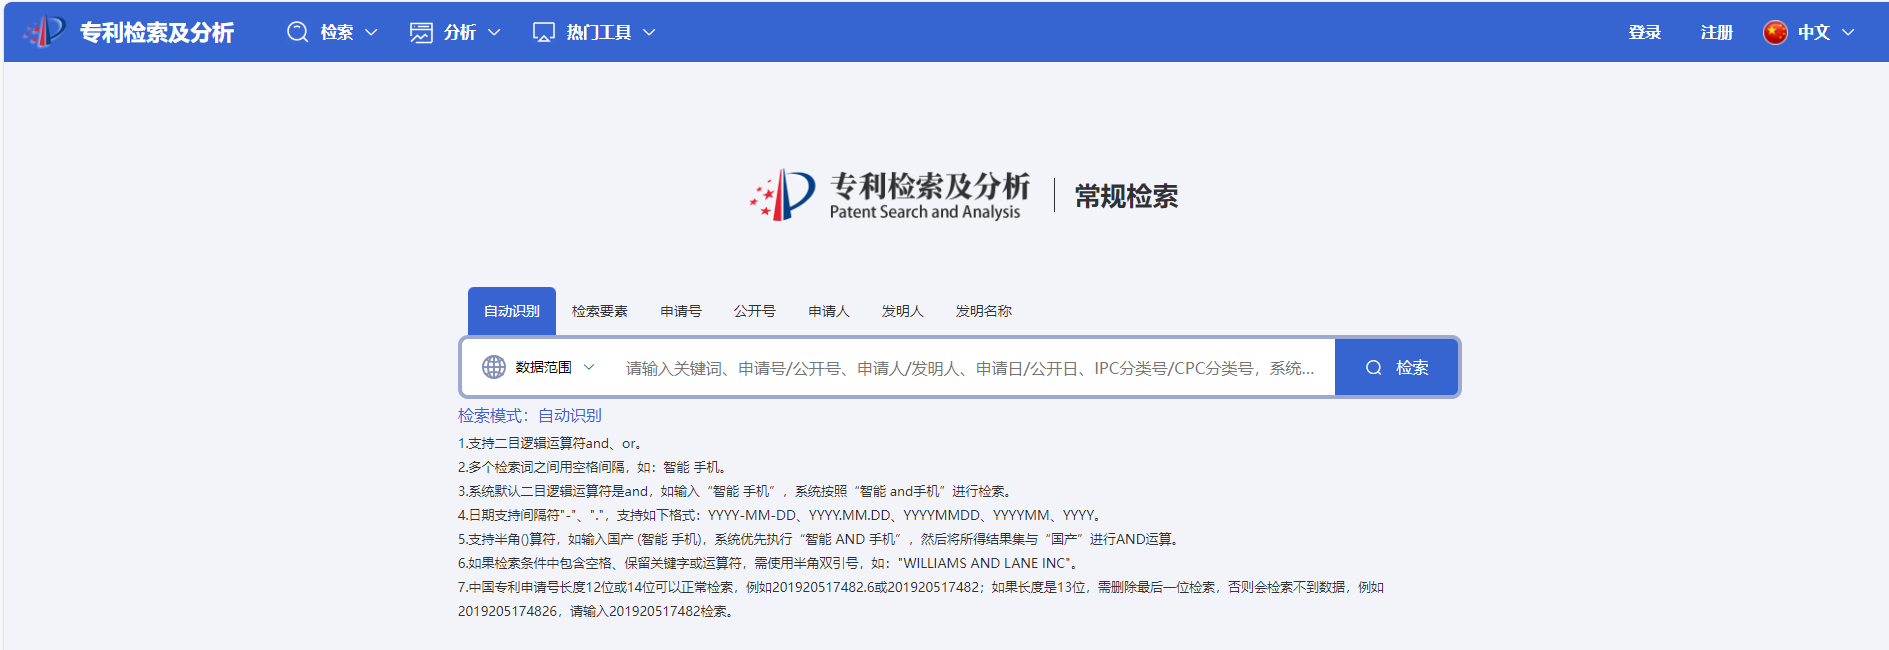Click the globe icon in search box

[494, 367]
